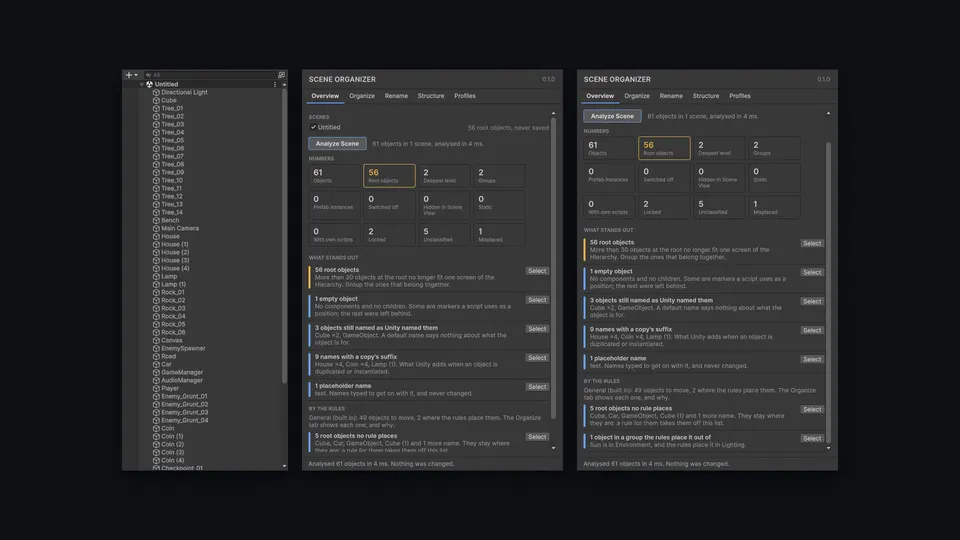
Task: Select 3 Unity-named objects in rightmost panel
Action: 812,301
